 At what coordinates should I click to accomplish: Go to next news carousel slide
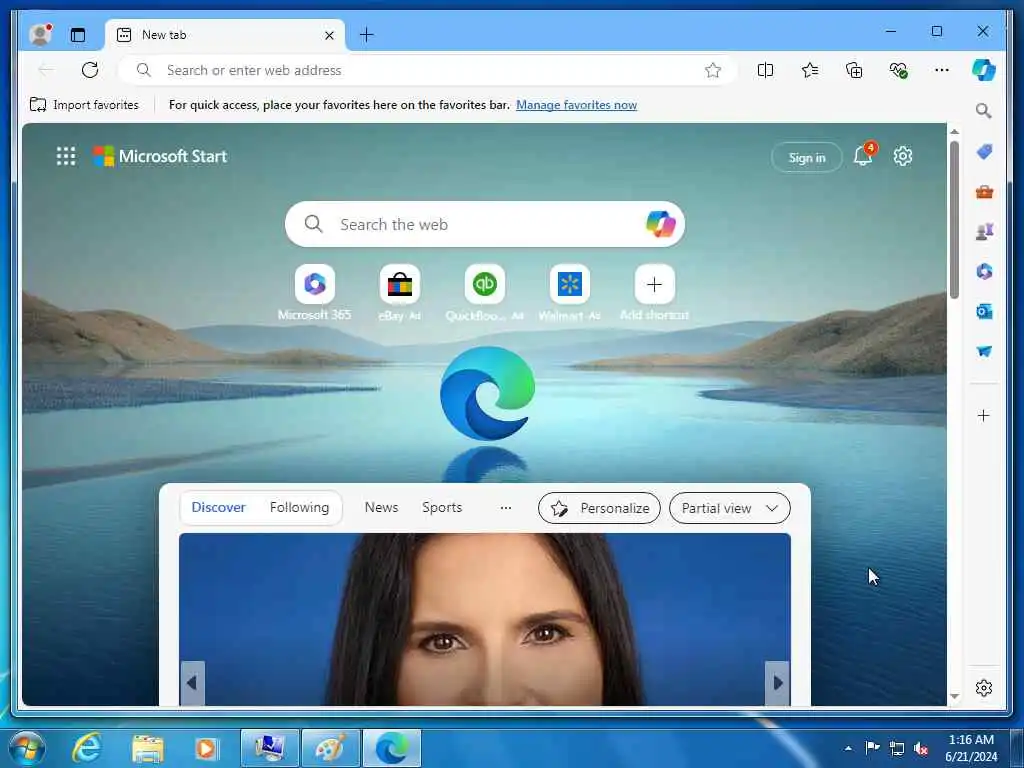pos(777,682)
